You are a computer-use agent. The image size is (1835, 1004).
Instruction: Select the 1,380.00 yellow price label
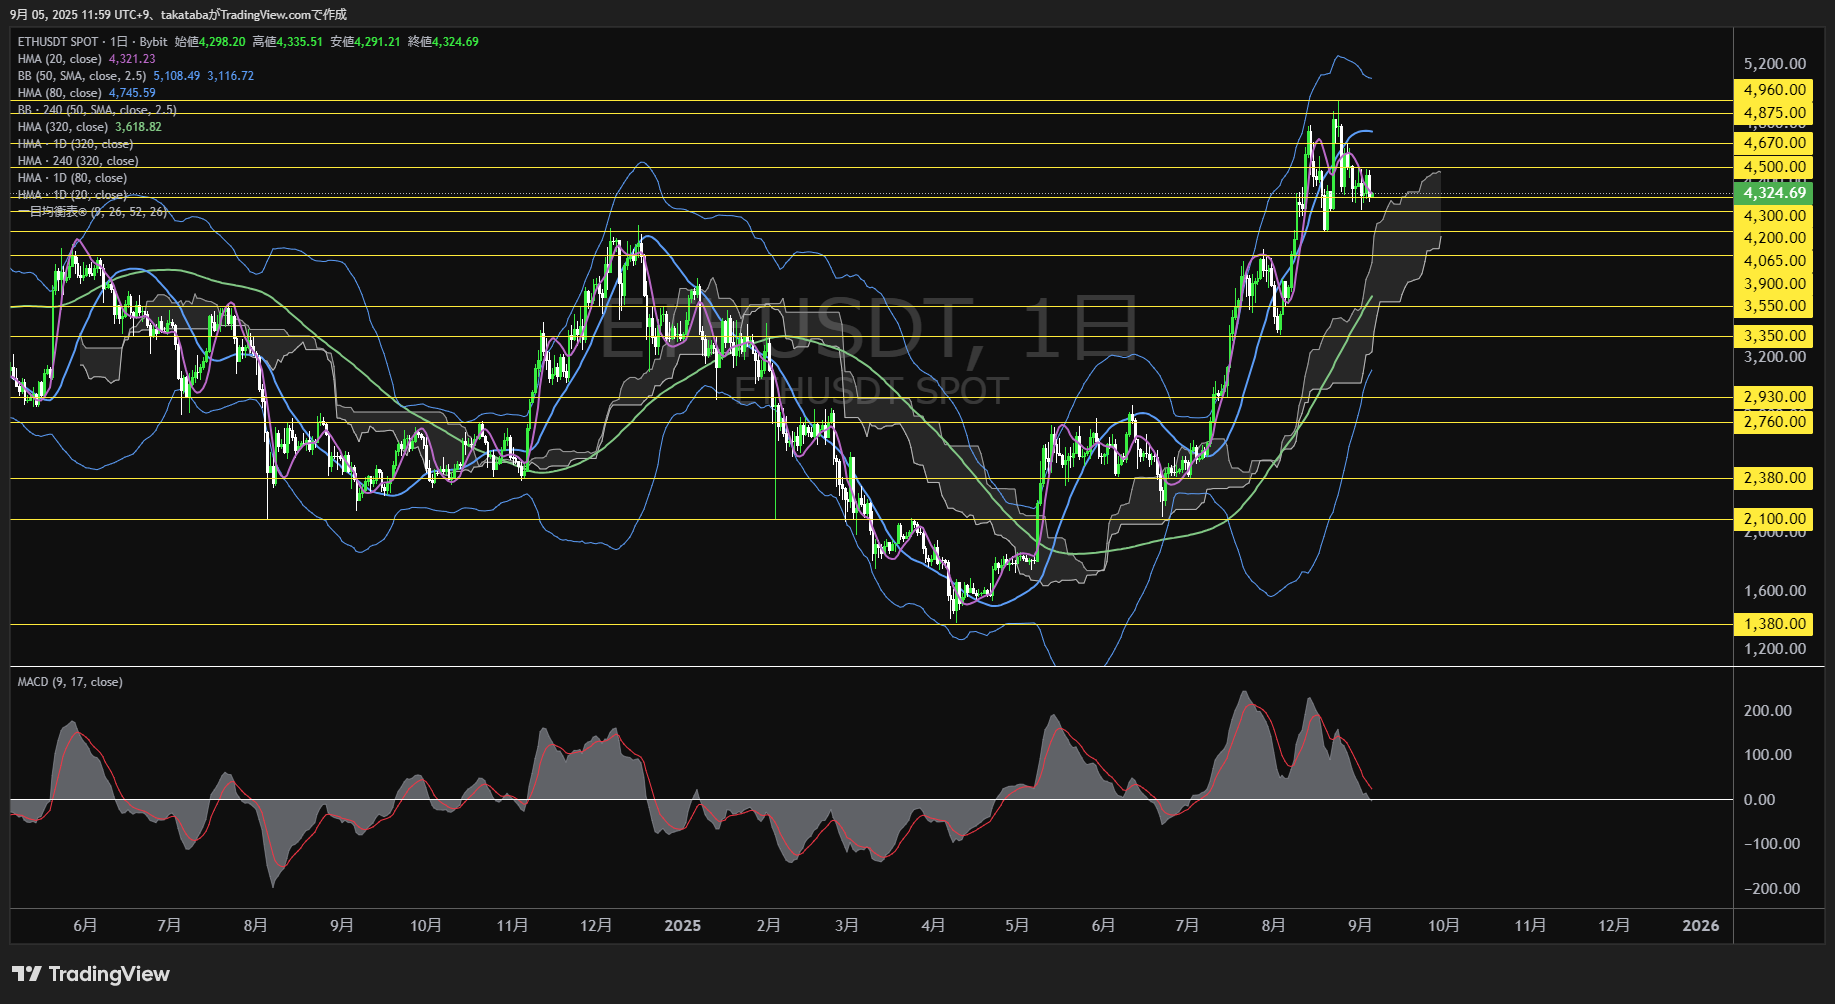point(1775,624)
